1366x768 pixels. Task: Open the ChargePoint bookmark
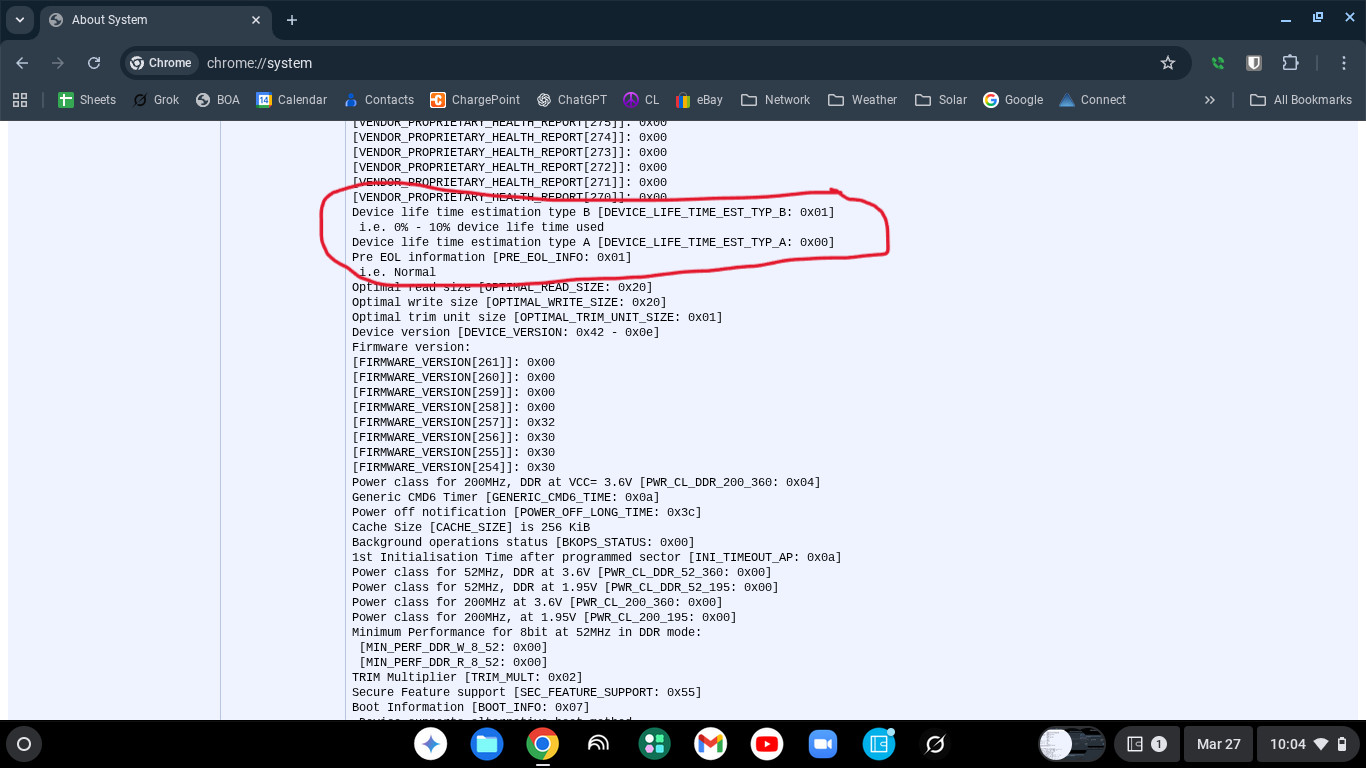click(x=475, y=100)
